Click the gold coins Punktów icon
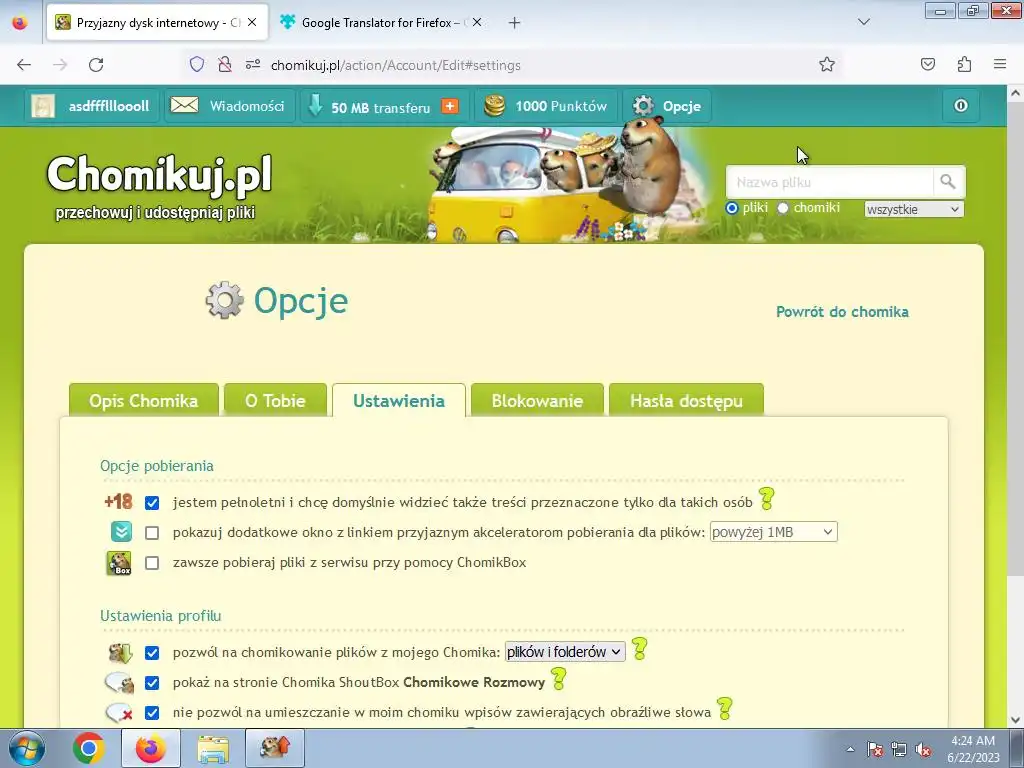This screenshot has width=1024, height=768. [494, 106]
